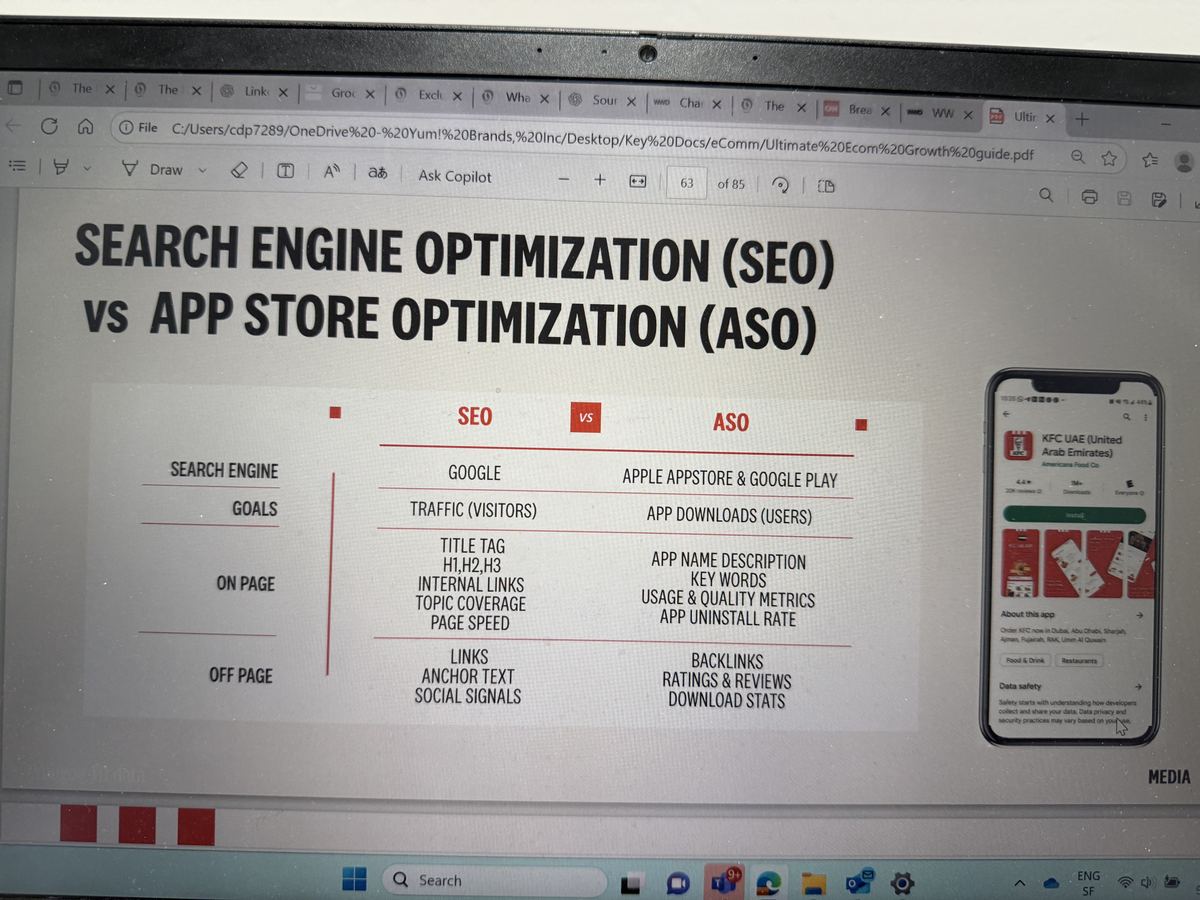The image size is (1200, 900).
Task: Activate Read aloud
Action: point(332,173)
